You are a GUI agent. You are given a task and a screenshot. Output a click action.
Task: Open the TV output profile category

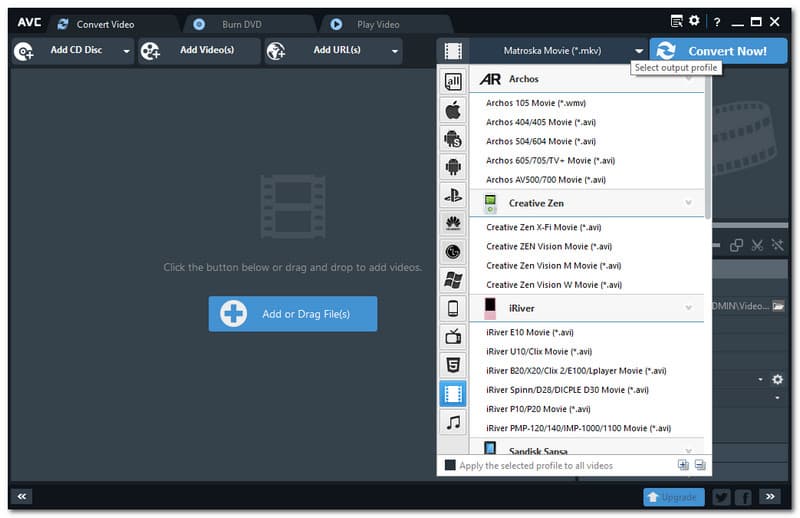point(453,337)
